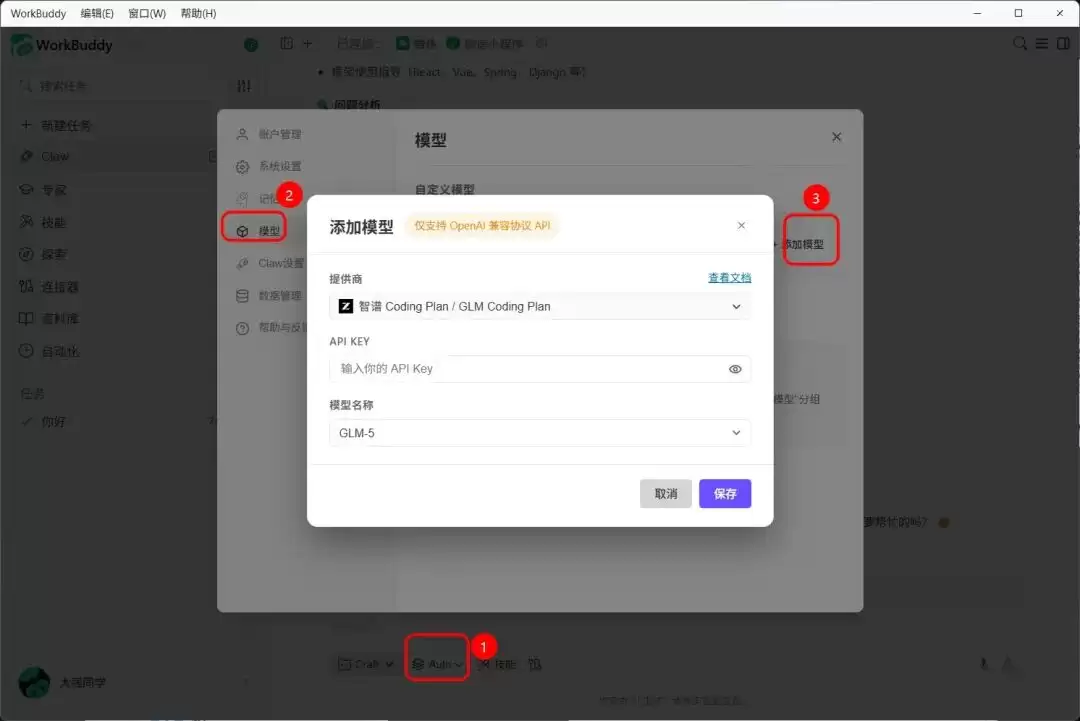
Task: Click the 新建任务 plus item in the main sidebar
Action: point(56,125)
